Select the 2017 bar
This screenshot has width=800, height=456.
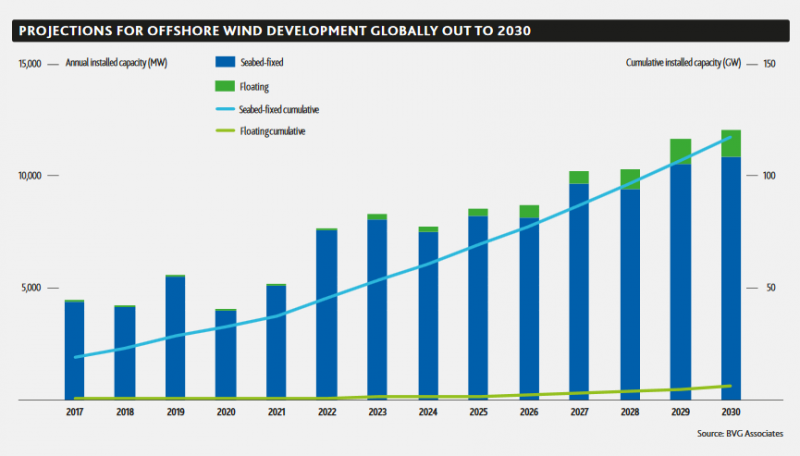tap(74, 350)
